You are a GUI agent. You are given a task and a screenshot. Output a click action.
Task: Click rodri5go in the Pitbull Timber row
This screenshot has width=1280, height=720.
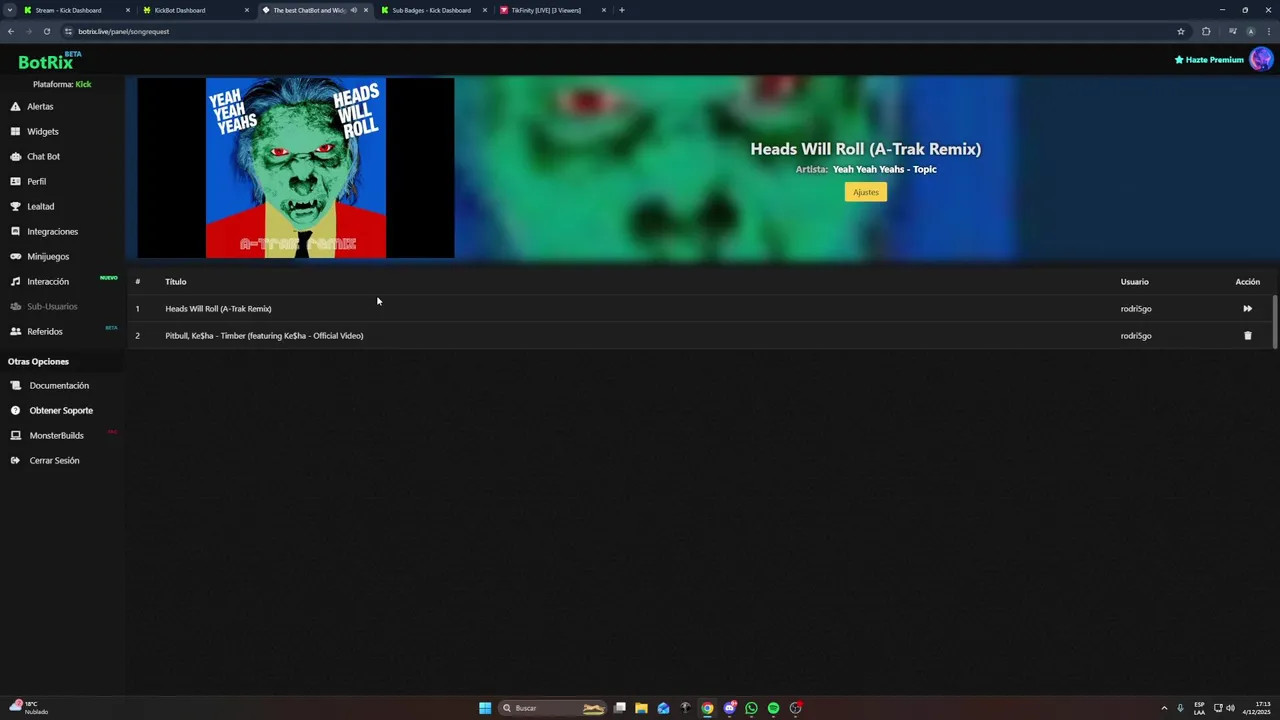pos(1136,335)
